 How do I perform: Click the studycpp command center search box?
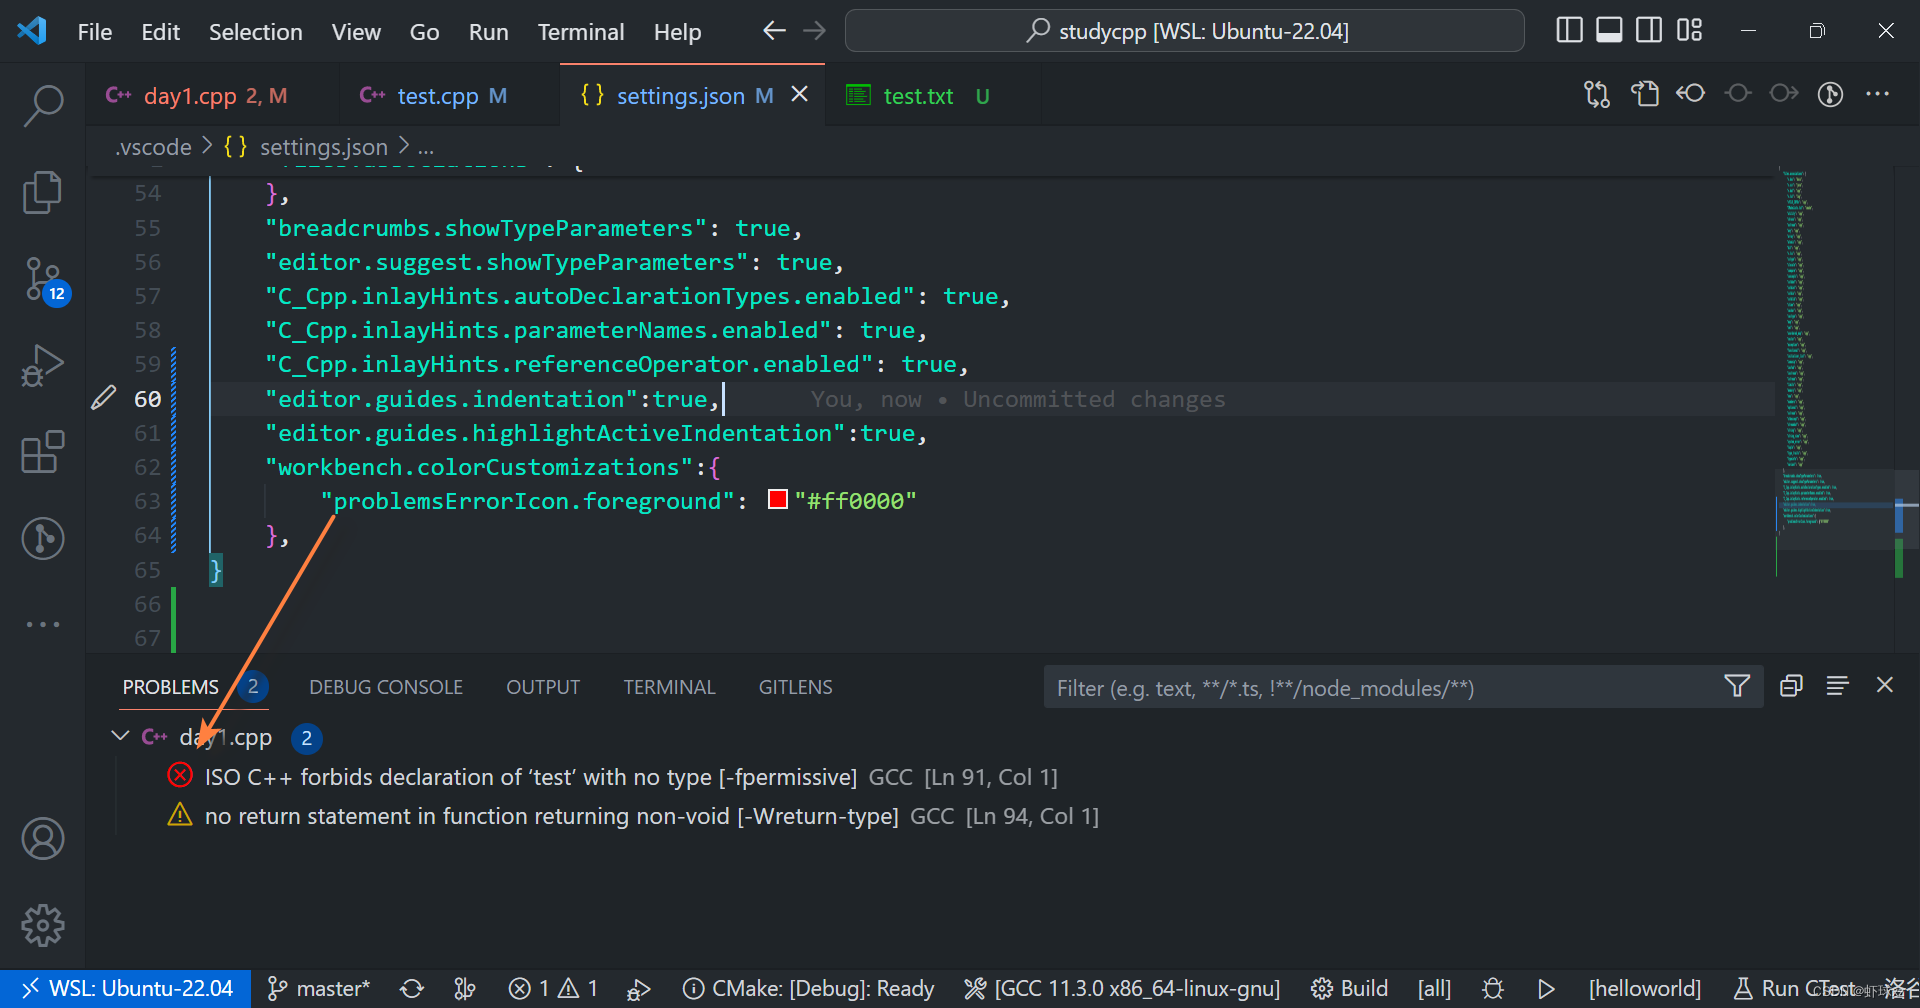pos(1185,31)
